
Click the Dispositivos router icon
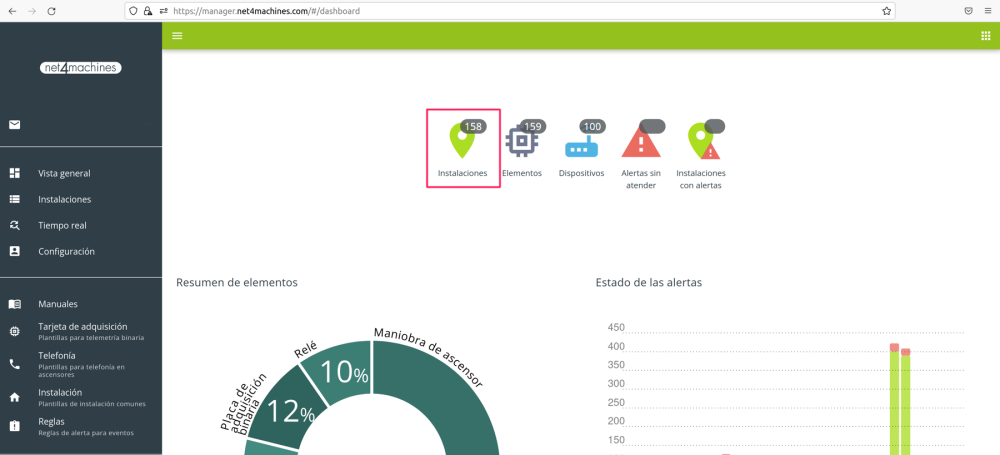pyautogui.click(x=581, y=149)
